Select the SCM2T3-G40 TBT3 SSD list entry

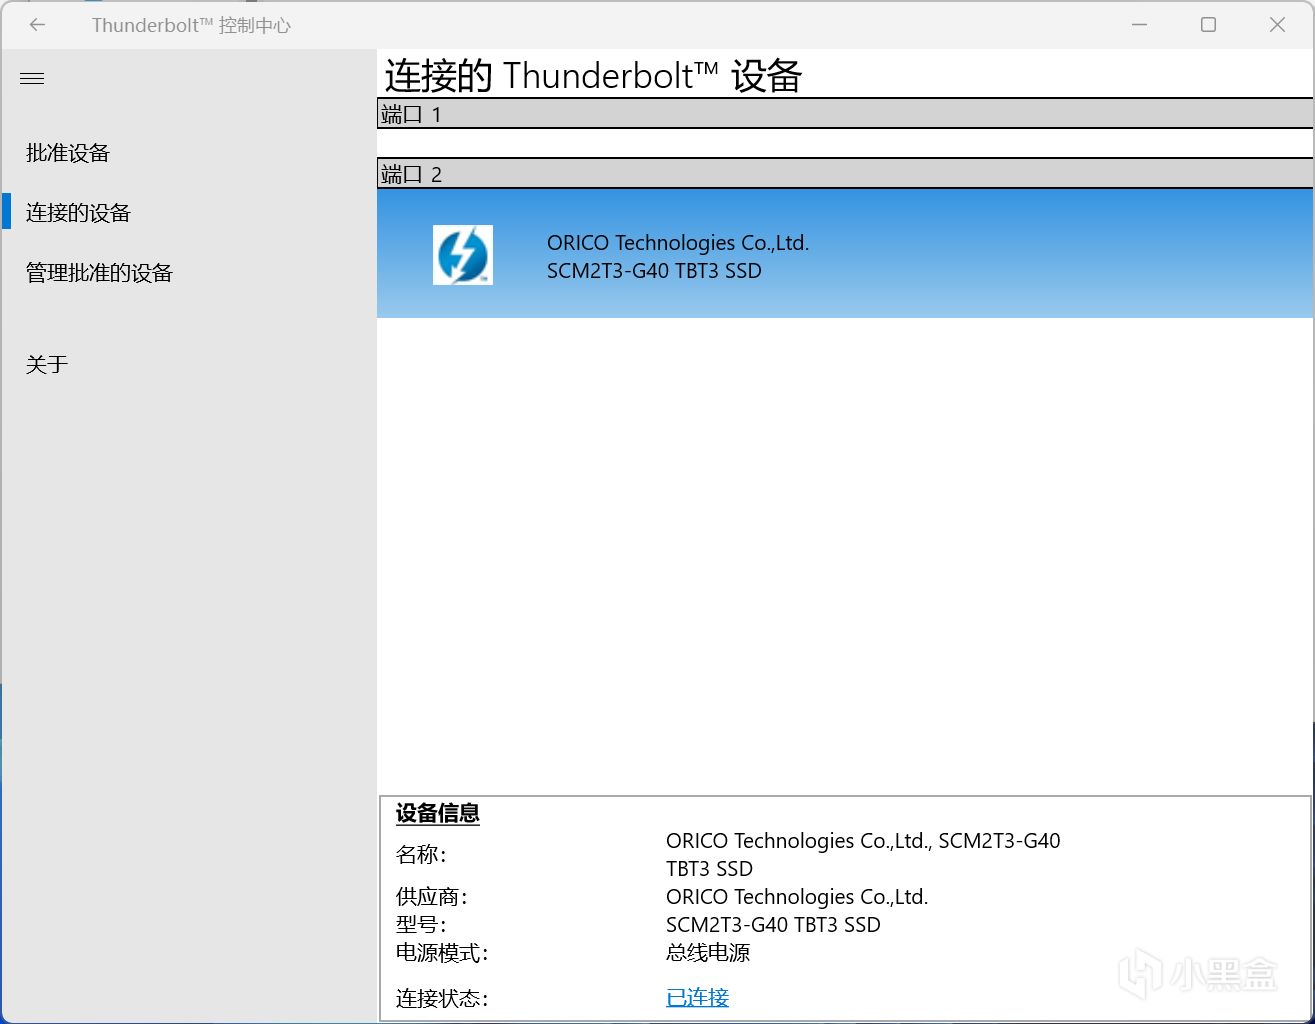(x=845, y=254)
